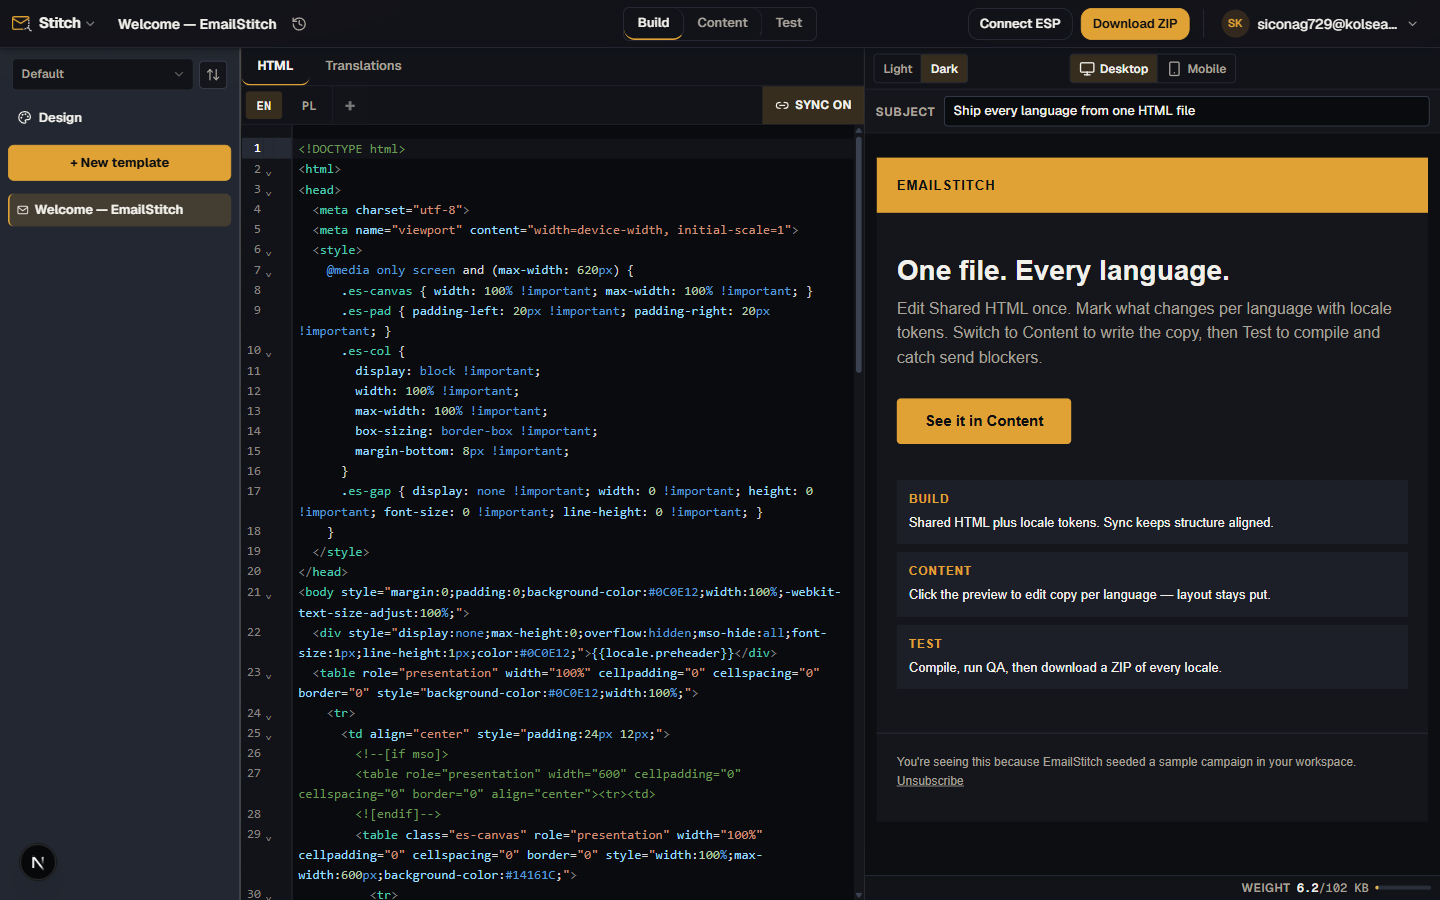
Task: Click the <!DOCTYPE html> code line
Action: [352, 149]
